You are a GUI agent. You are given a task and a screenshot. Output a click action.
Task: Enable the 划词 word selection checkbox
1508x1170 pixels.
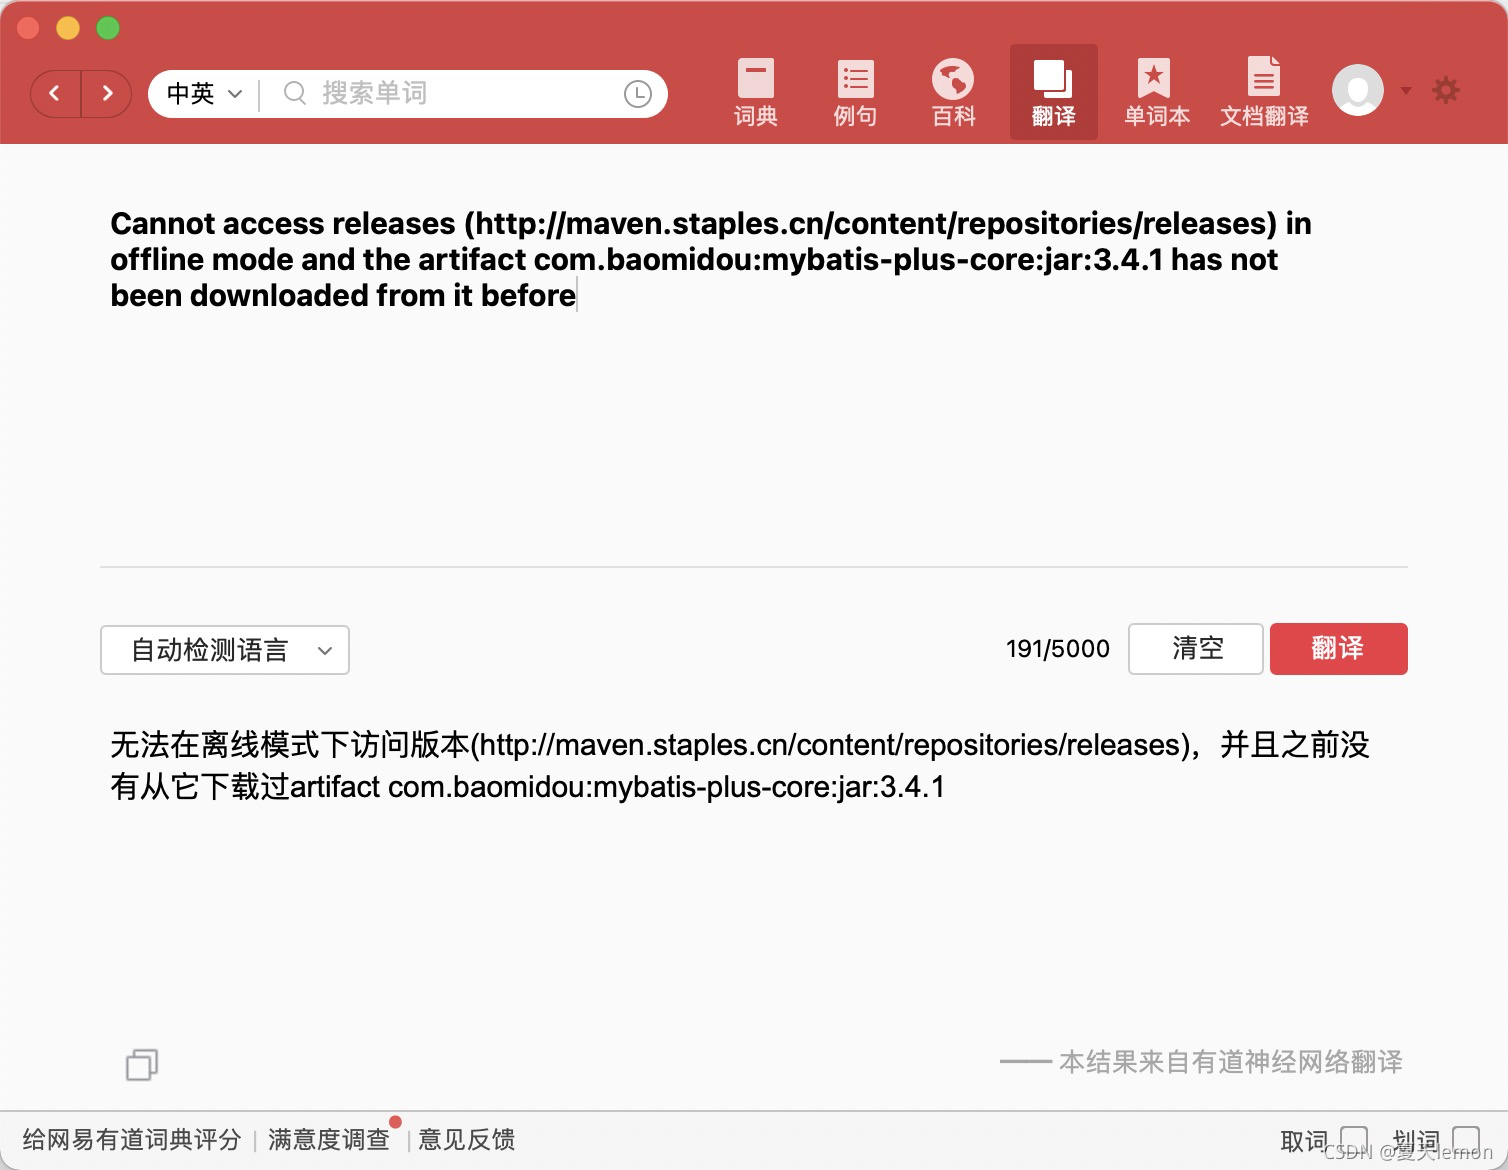[1467, 1139]
